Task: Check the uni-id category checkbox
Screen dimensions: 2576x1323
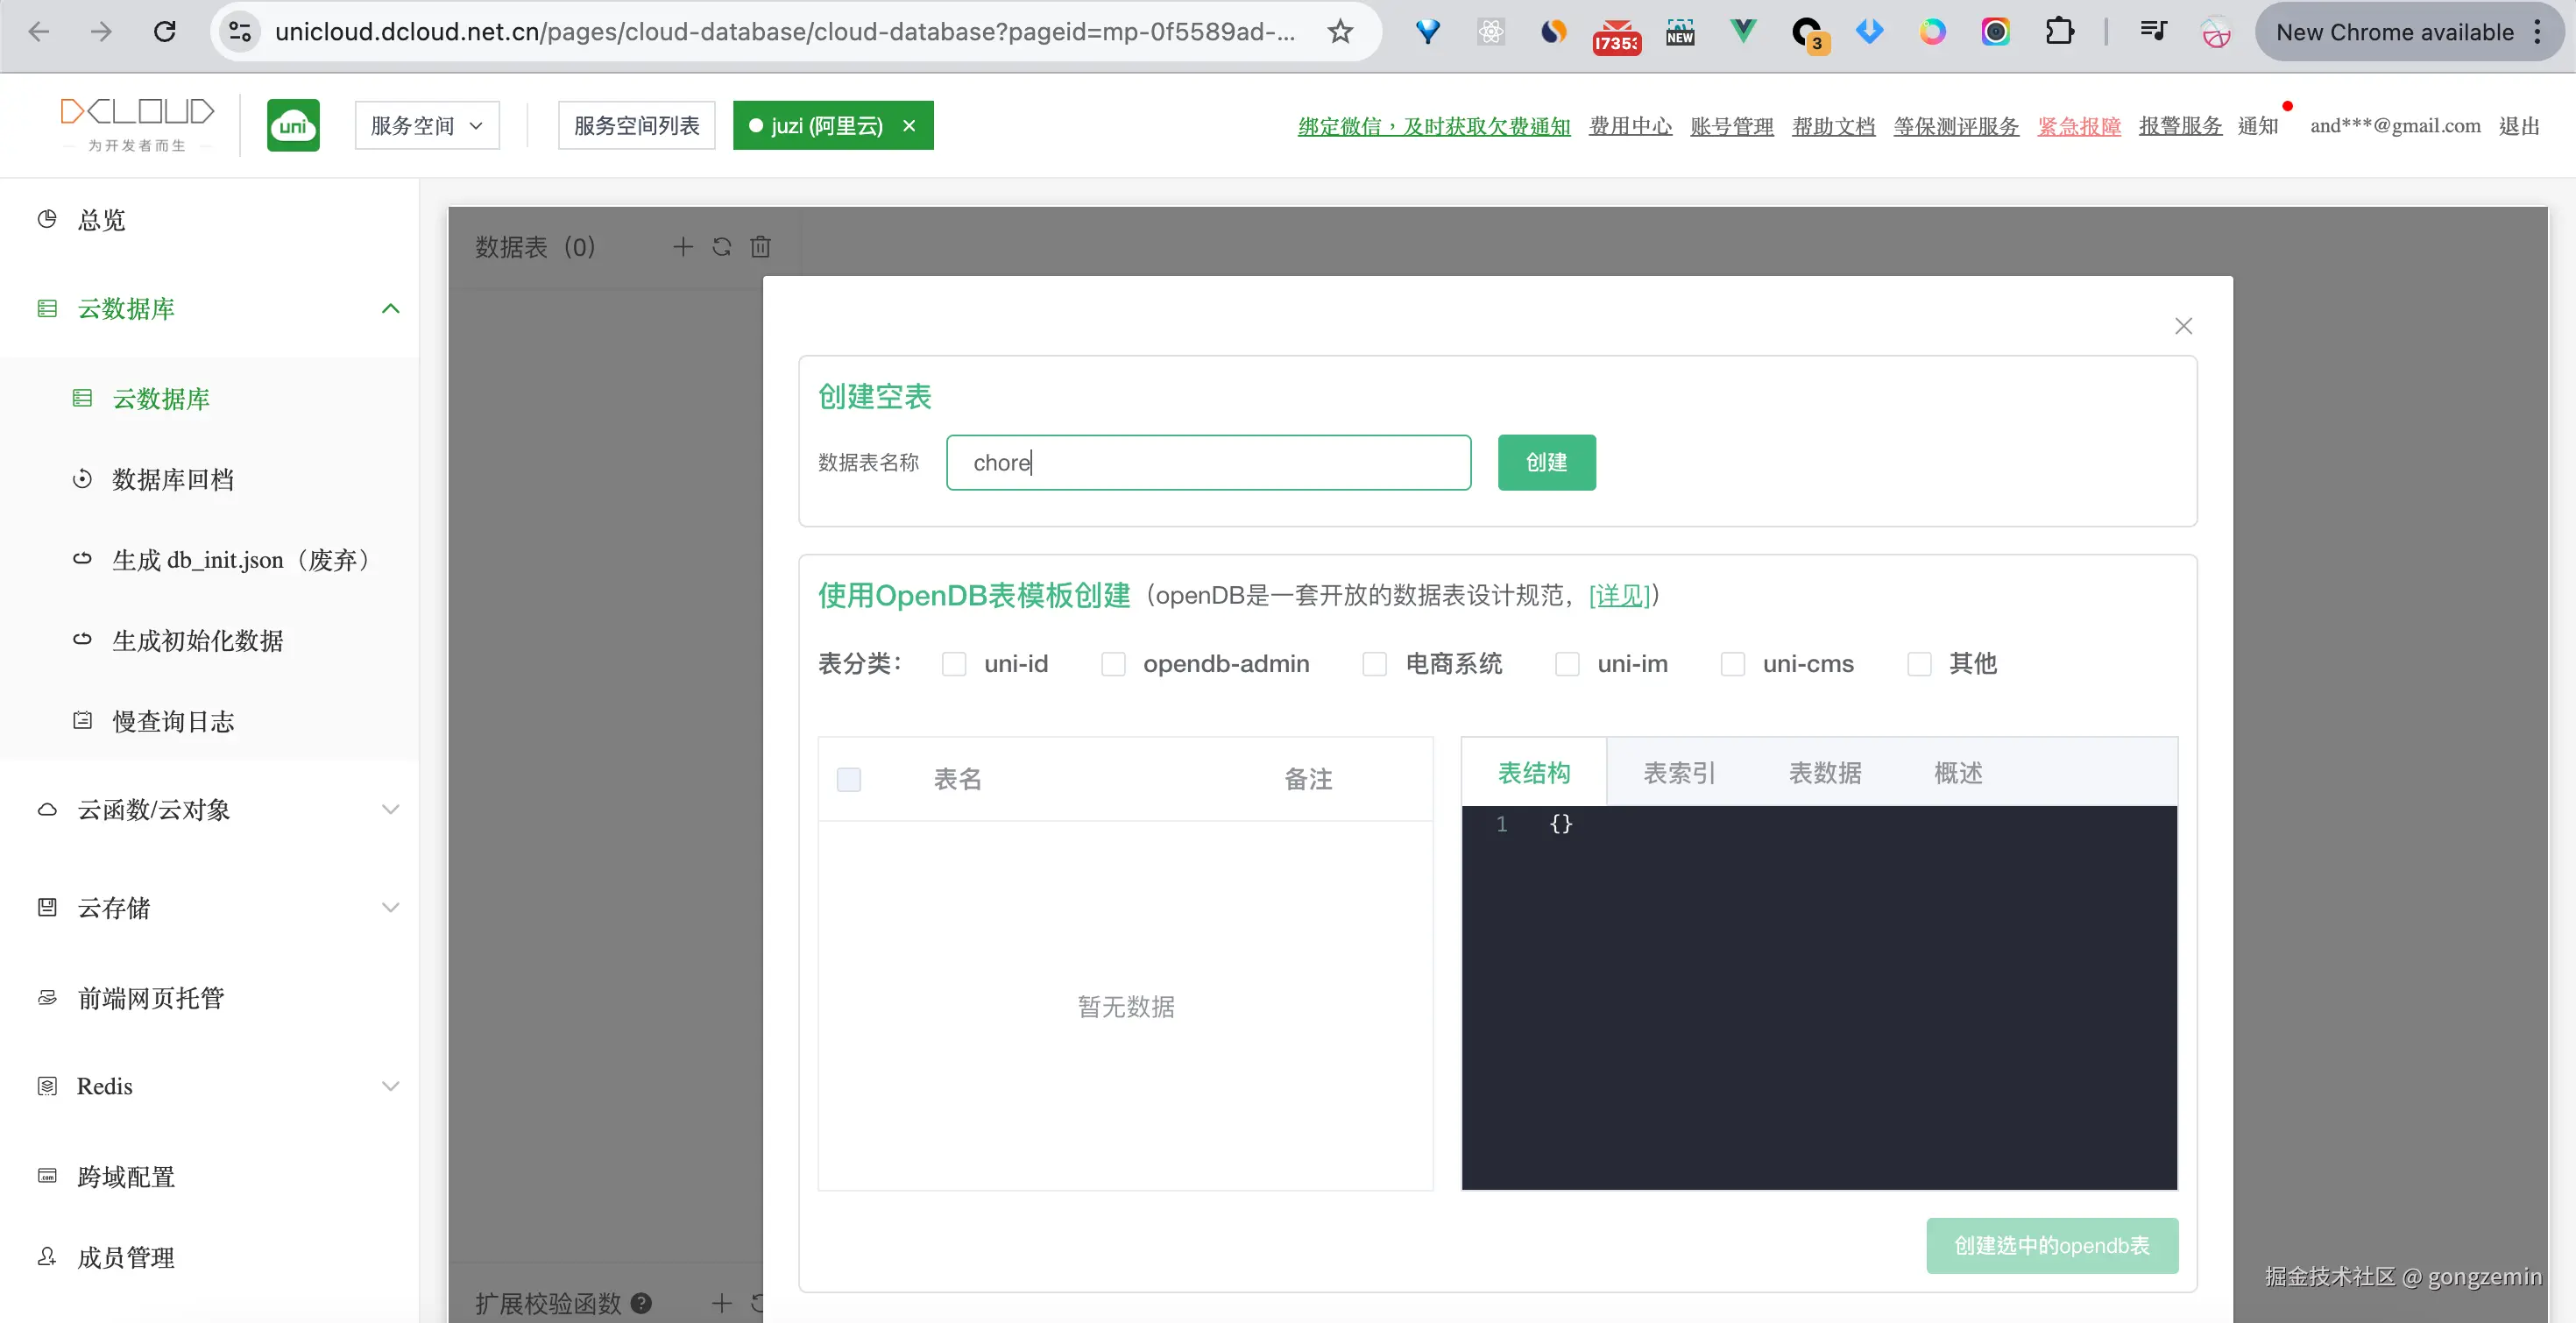Action: coord(953,664)
